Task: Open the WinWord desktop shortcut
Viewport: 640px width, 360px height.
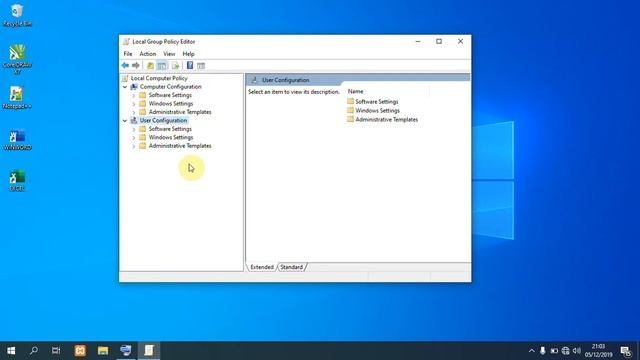Action: (x=17, y=140)
